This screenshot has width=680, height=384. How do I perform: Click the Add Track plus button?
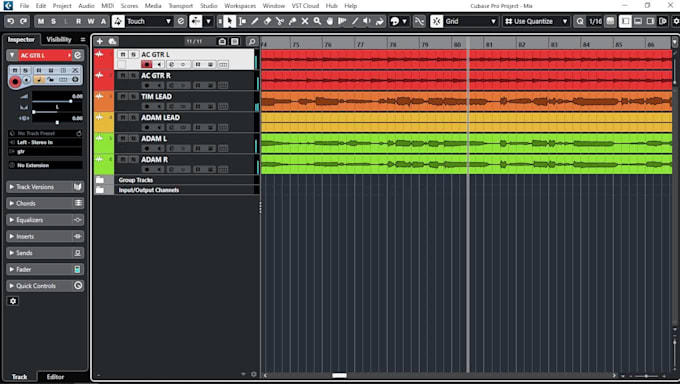point(100,41)
